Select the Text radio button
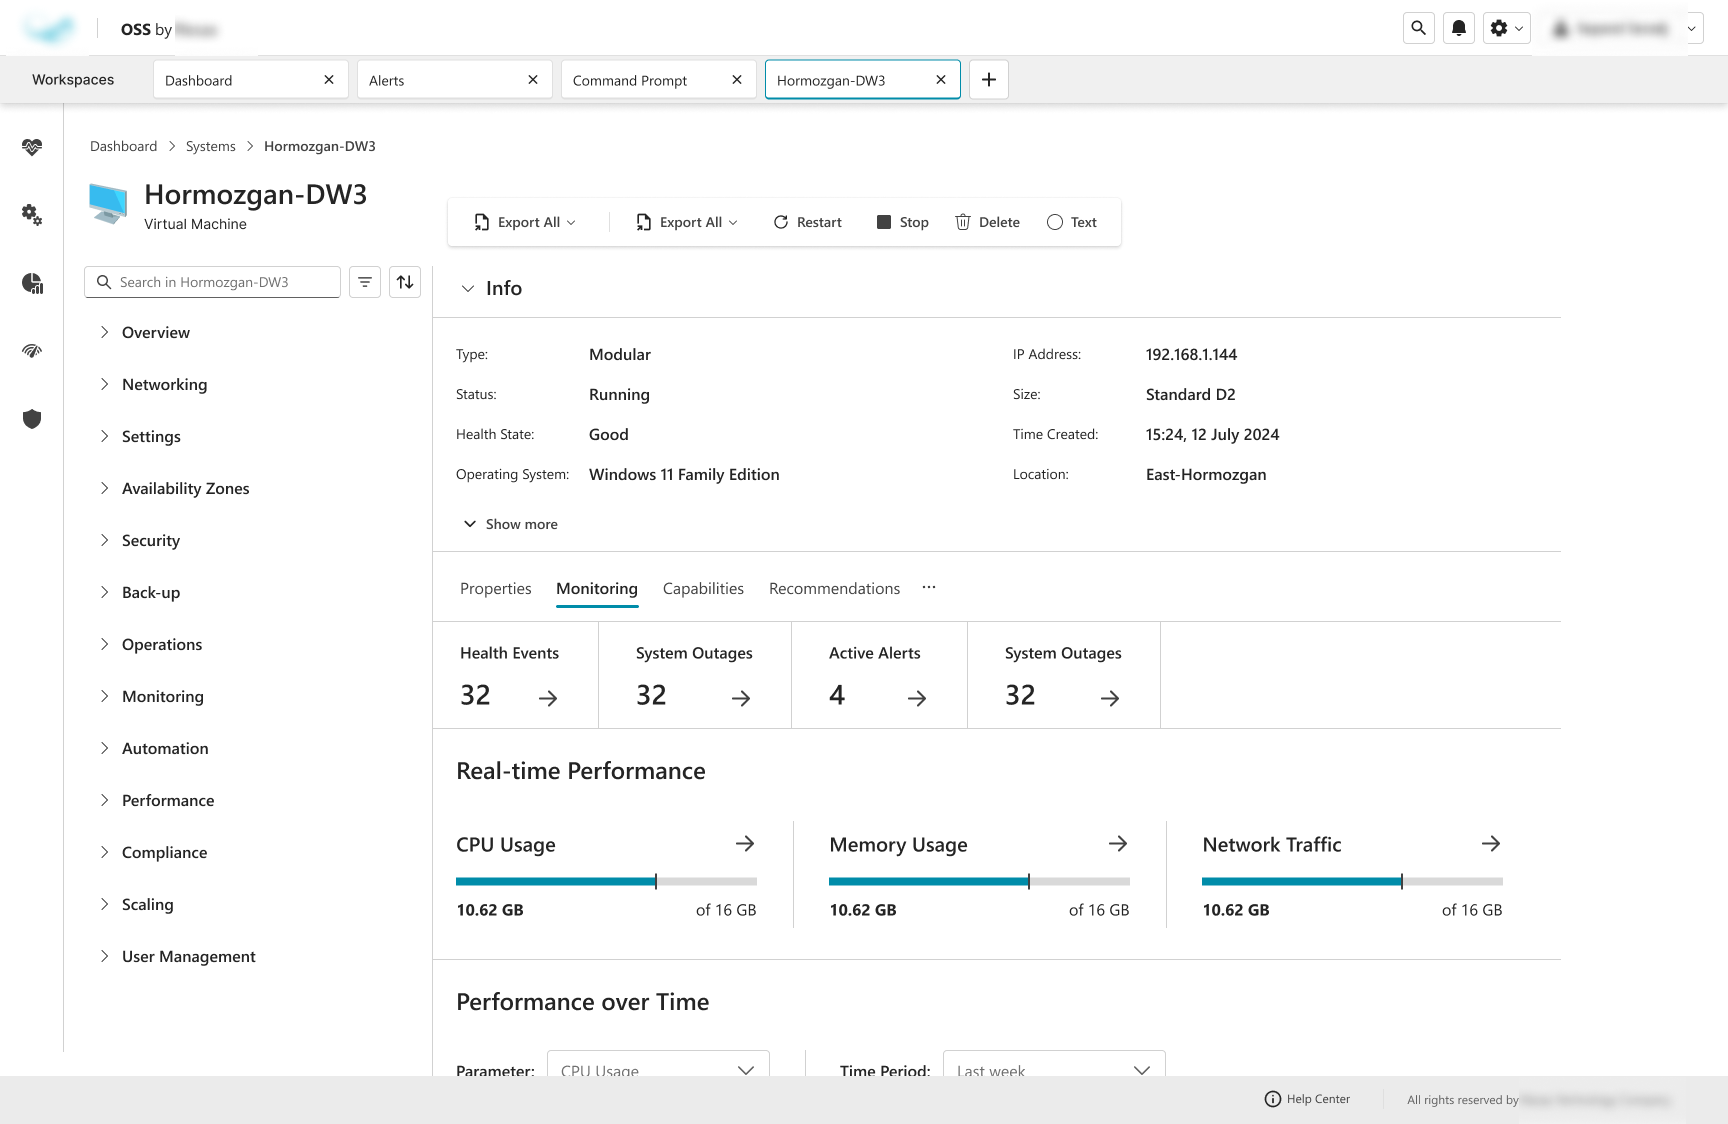The width and height of the screenshot is (1728, 1124). tap(1055, 222)
